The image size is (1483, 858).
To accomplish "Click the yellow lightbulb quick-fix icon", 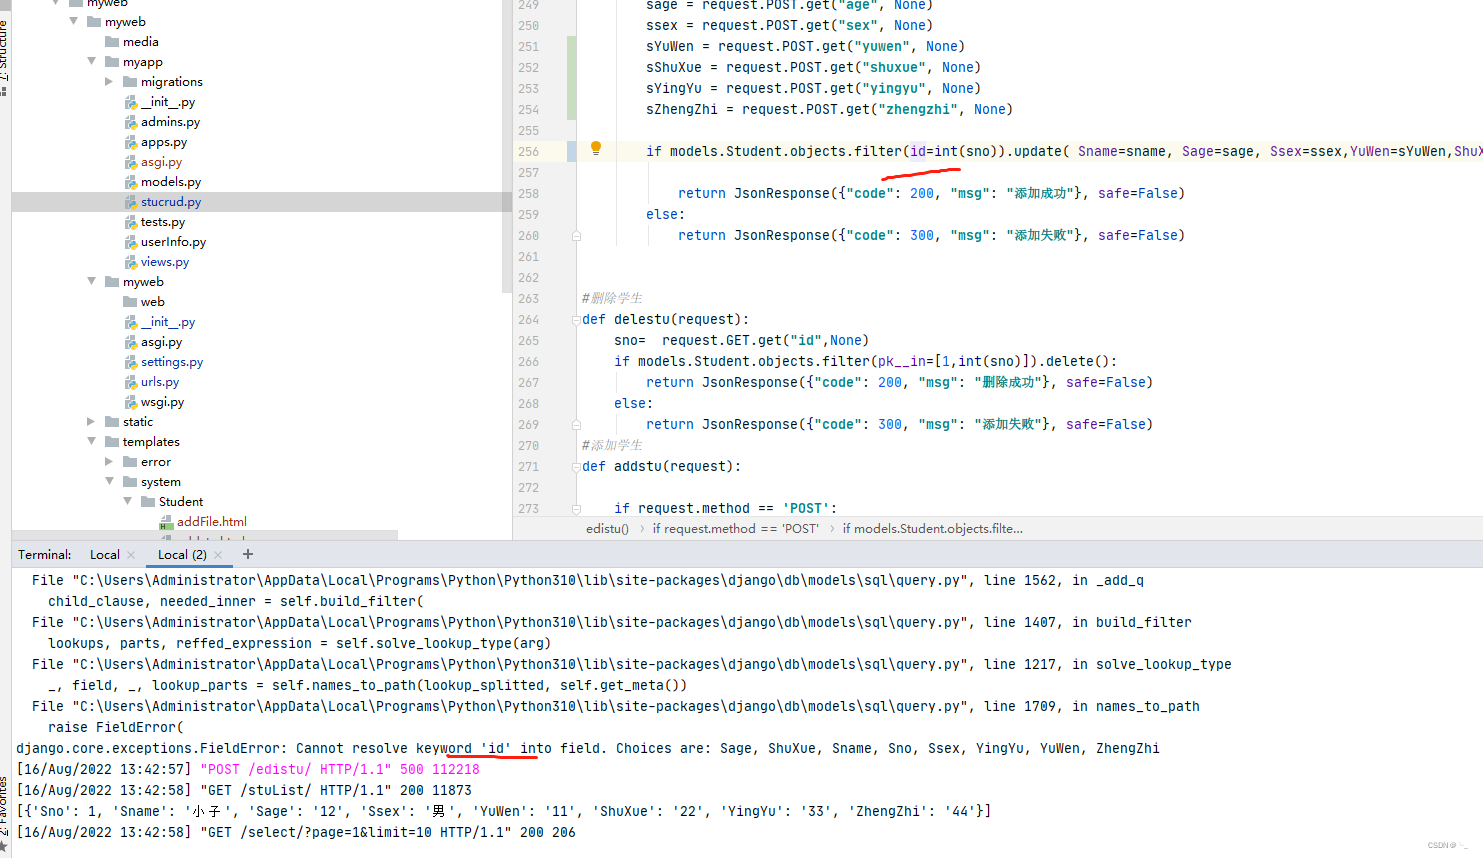I will pos(596,149).
